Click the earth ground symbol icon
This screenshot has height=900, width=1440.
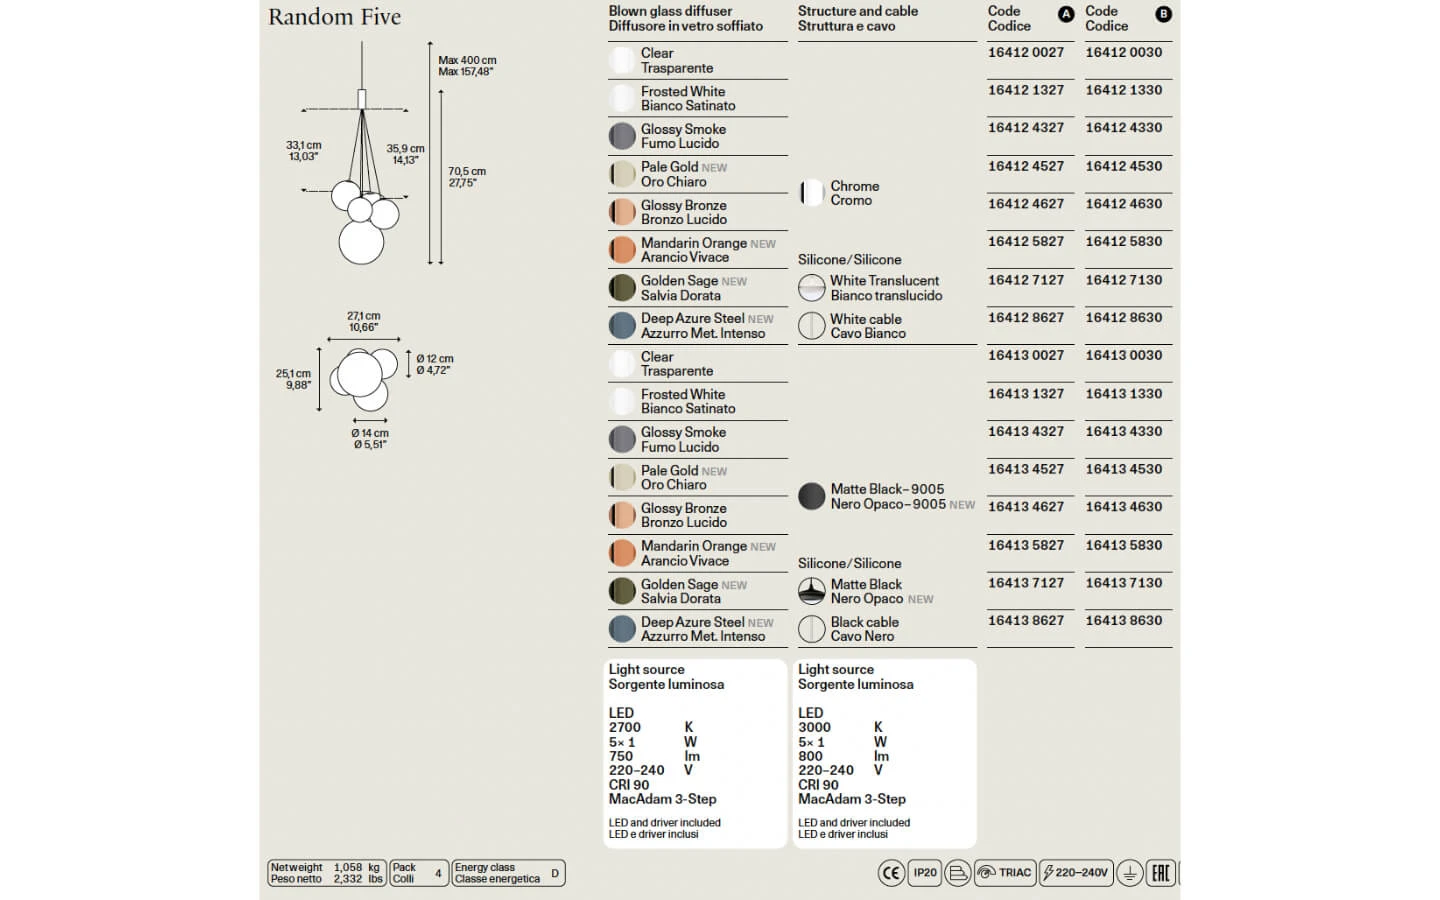click(x=1129, y=873)
